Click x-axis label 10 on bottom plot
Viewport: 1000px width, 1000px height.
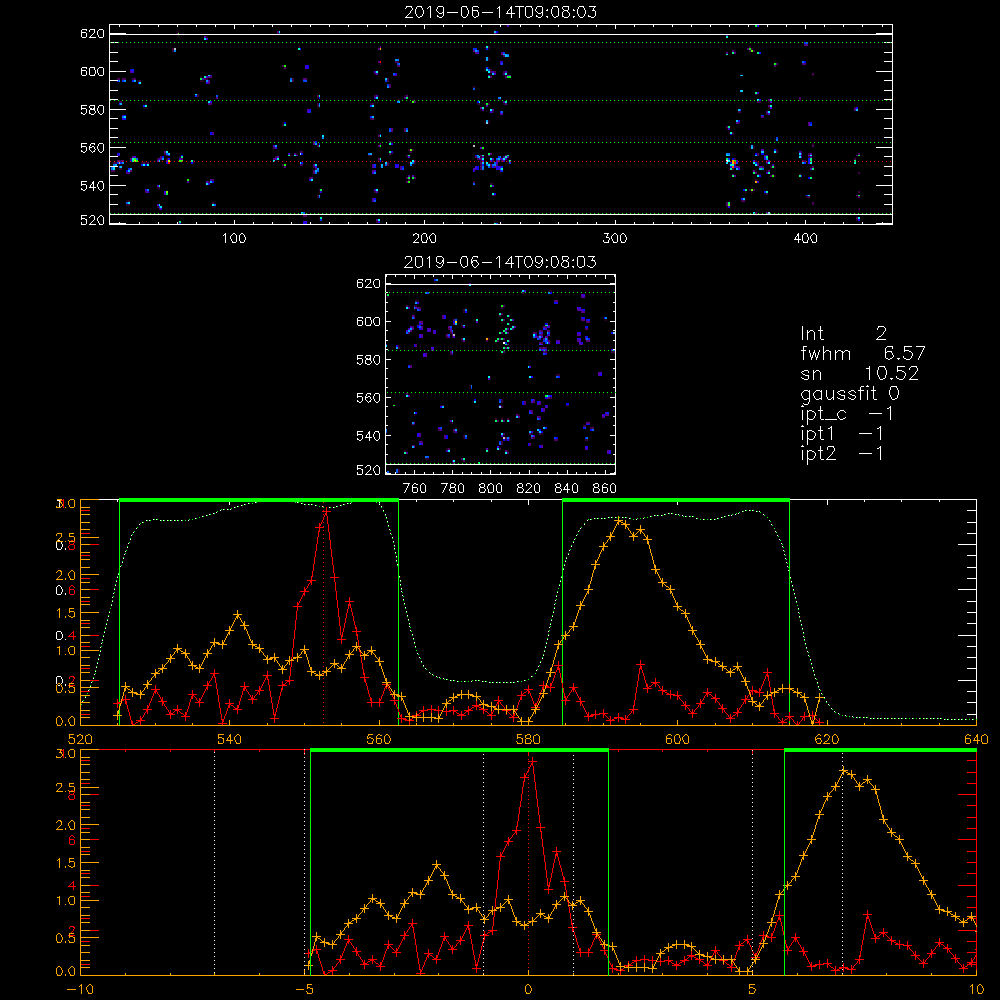click(976, 990)
